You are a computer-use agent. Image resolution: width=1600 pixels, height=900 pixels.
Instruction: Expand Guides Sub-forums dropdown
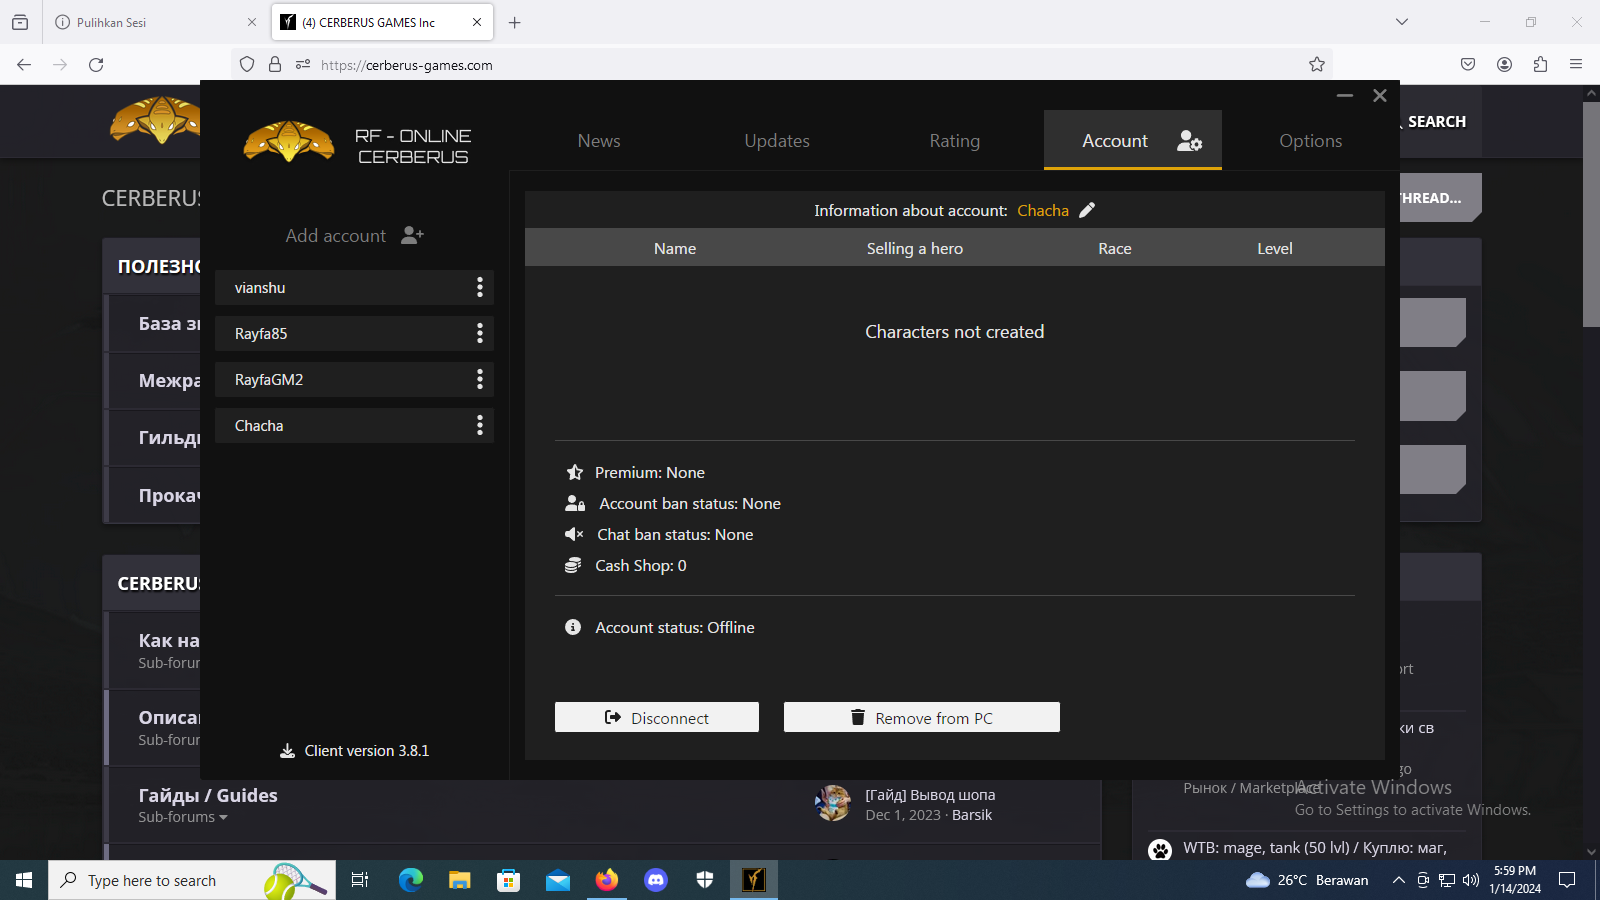pyautogui.click(x=183, y=817)
